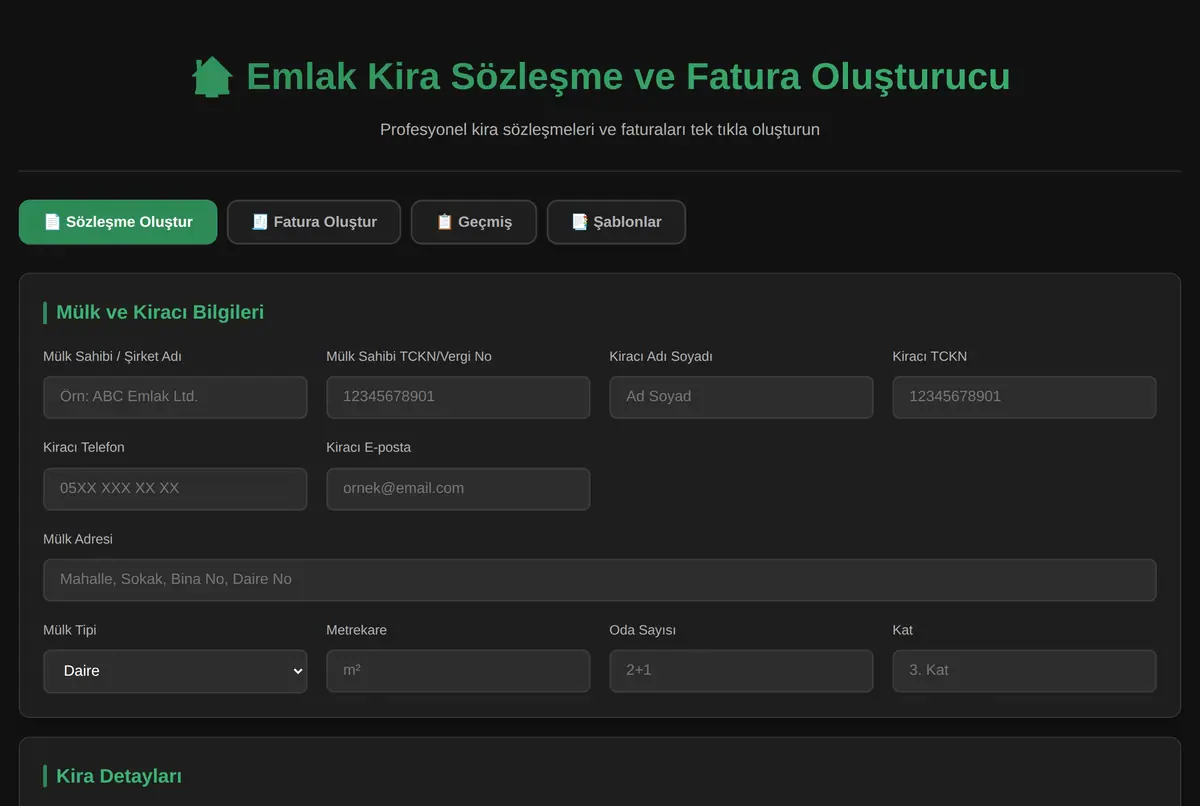Click the Kat input field

coord(1024,671)
